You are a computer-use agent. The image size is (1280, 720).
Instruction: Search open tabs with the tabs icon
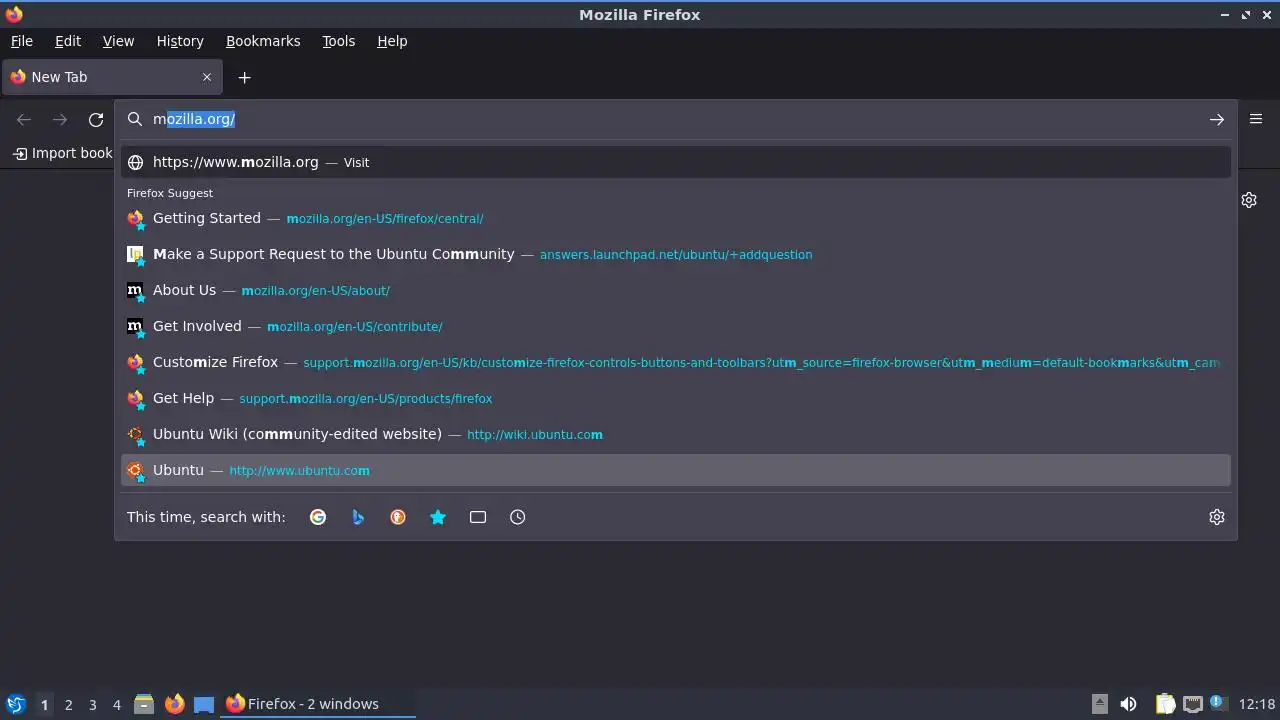[478, 517]
